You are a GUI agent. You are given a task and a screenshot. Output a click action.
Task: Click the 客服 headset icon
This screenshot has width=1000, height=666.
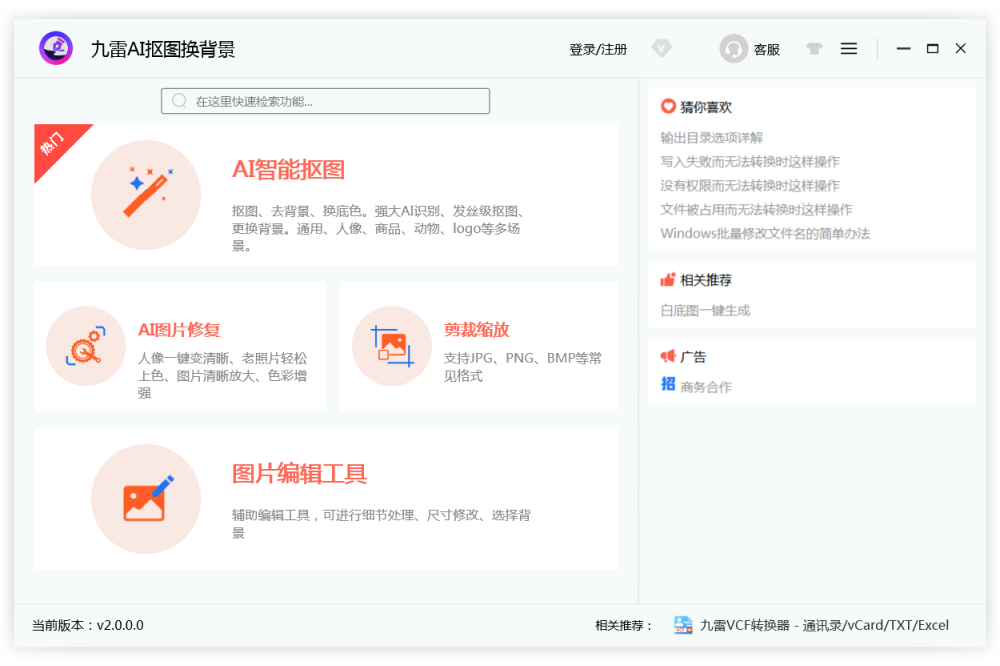[x=734, y=49]
